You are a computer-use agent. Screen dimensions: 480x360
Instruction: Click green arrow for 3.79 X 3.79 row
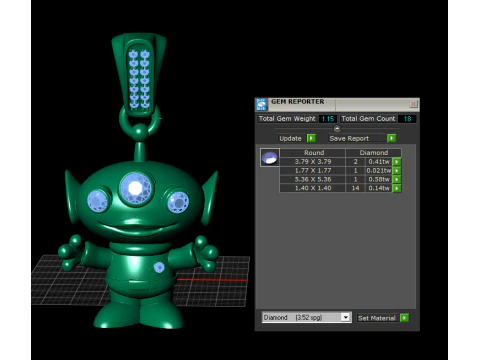click(x=397, y=162)
